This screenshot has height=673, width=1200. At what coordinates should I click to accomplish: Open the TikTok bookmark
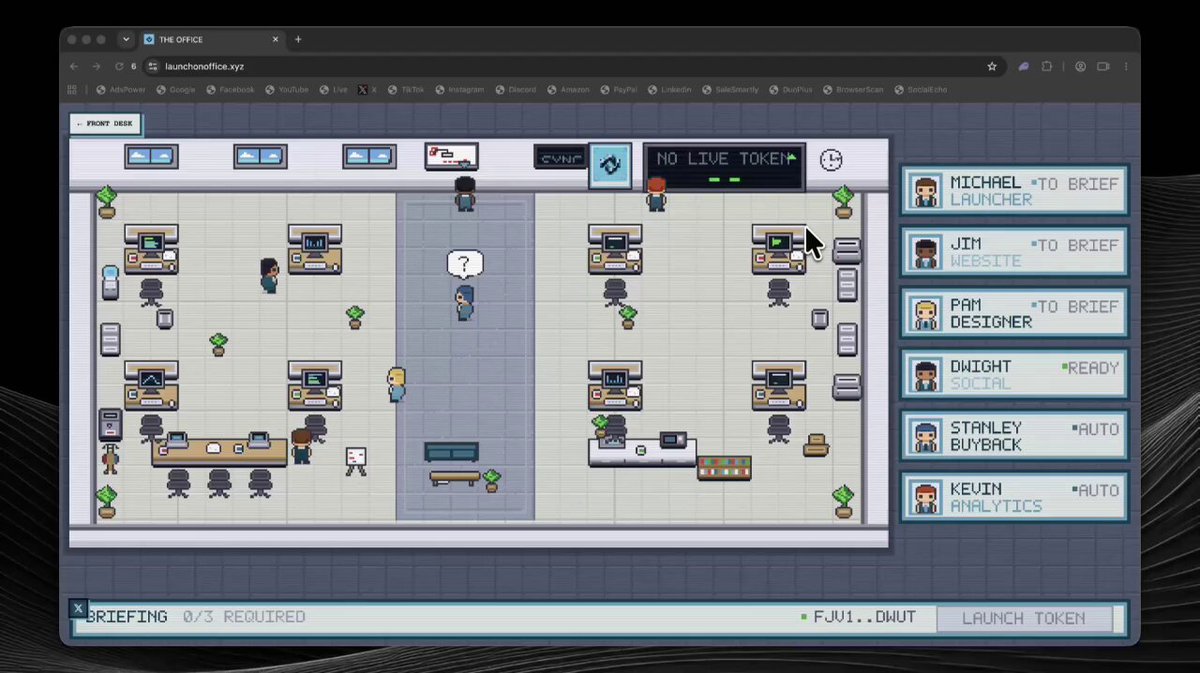click(406, 90)
